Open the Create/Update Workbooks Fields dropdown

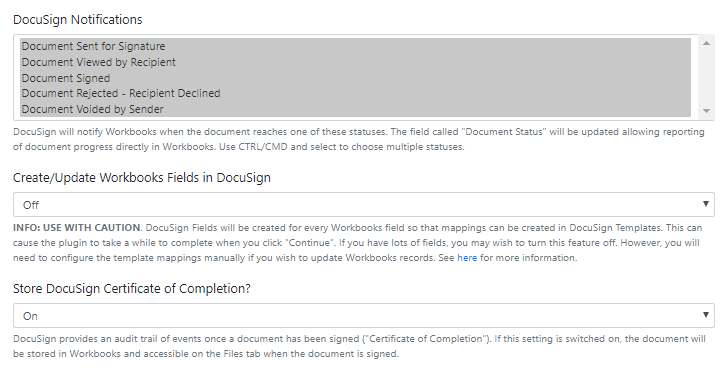pos(364,205)
